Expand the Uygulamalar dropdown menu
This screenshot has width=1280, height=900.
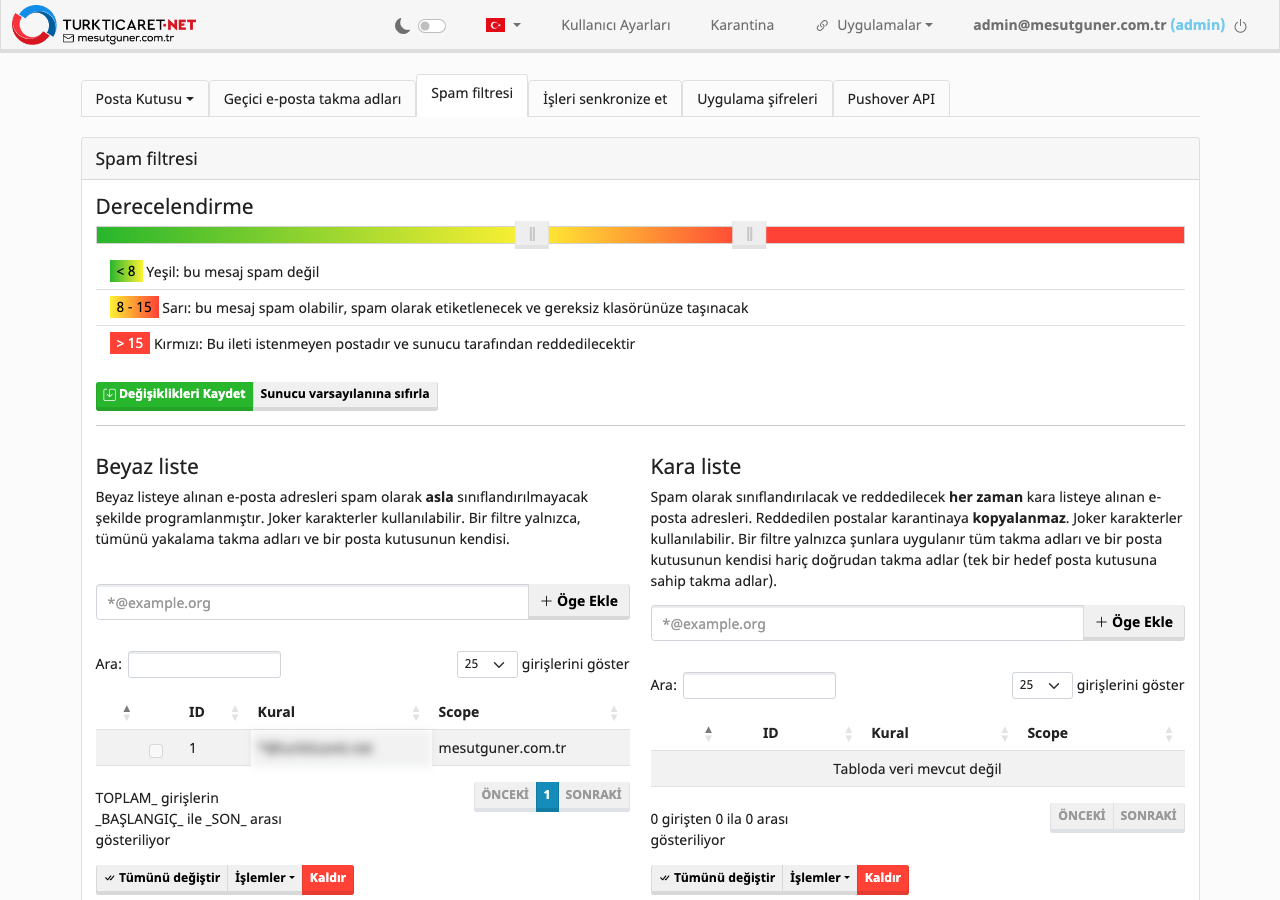pyautogui.click(x=875, y=25)
